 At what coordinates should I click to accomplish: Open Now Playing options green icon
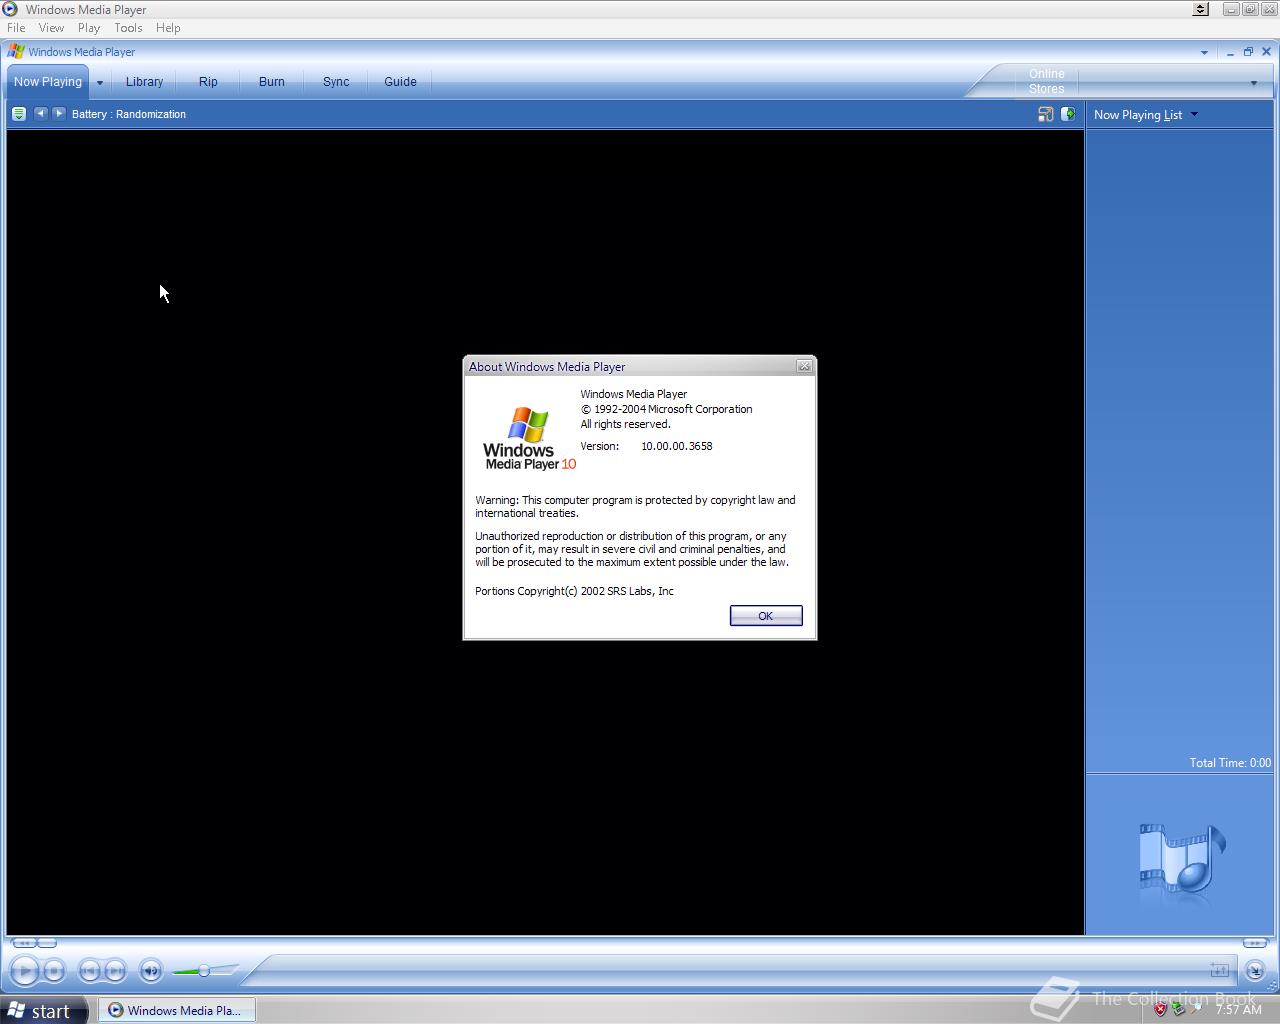point(18,114)
